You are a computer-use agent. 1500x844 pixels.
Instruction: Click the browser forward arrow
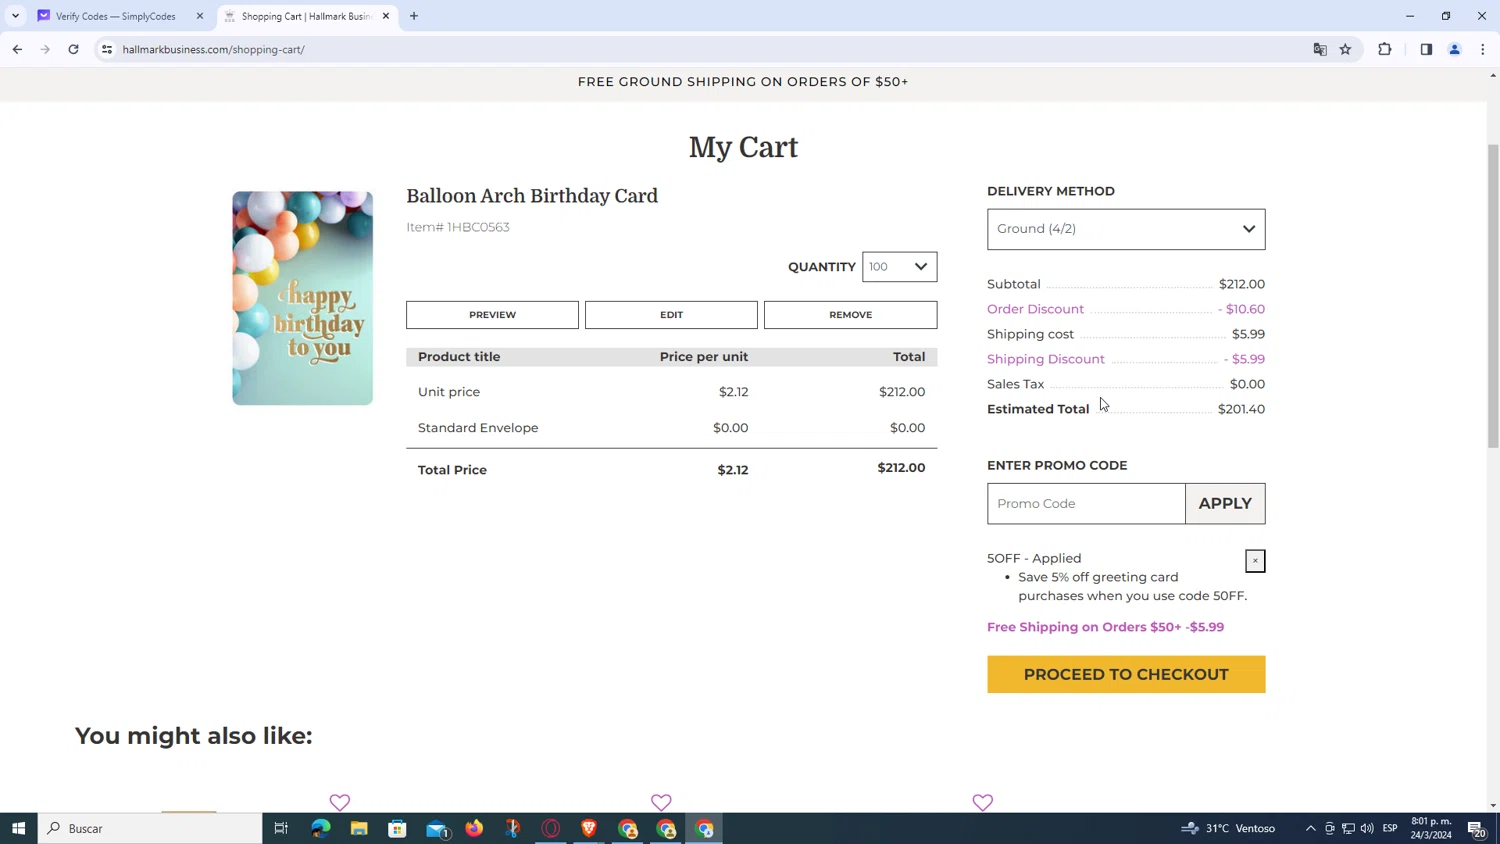pyautogui.click(x=45, y=49)
